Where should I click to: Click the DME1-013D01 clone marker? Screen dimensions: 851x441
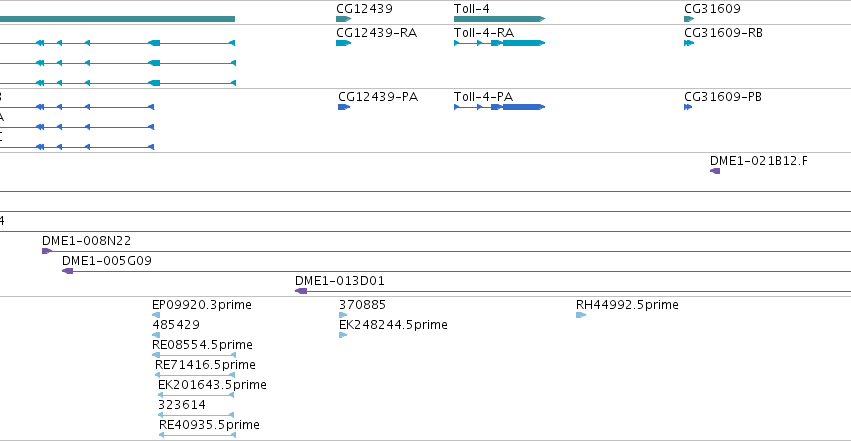(301, 291)
